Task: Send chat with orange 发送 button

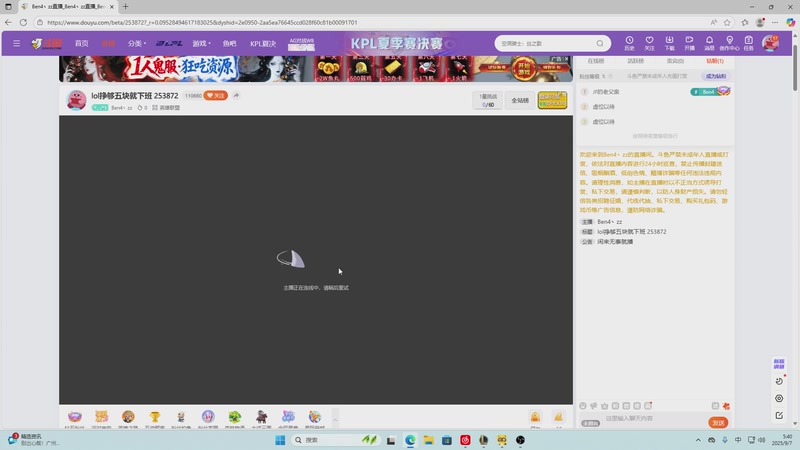Action: point(718,422)
